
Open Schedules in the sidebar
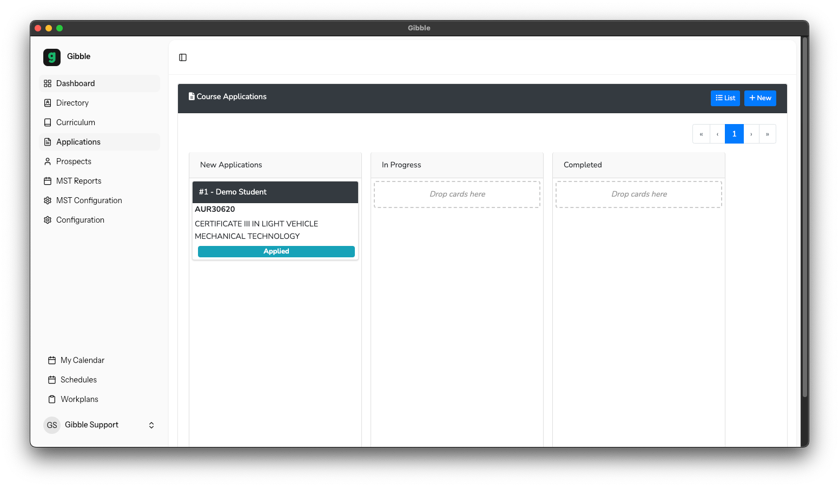tap(78, 380)
